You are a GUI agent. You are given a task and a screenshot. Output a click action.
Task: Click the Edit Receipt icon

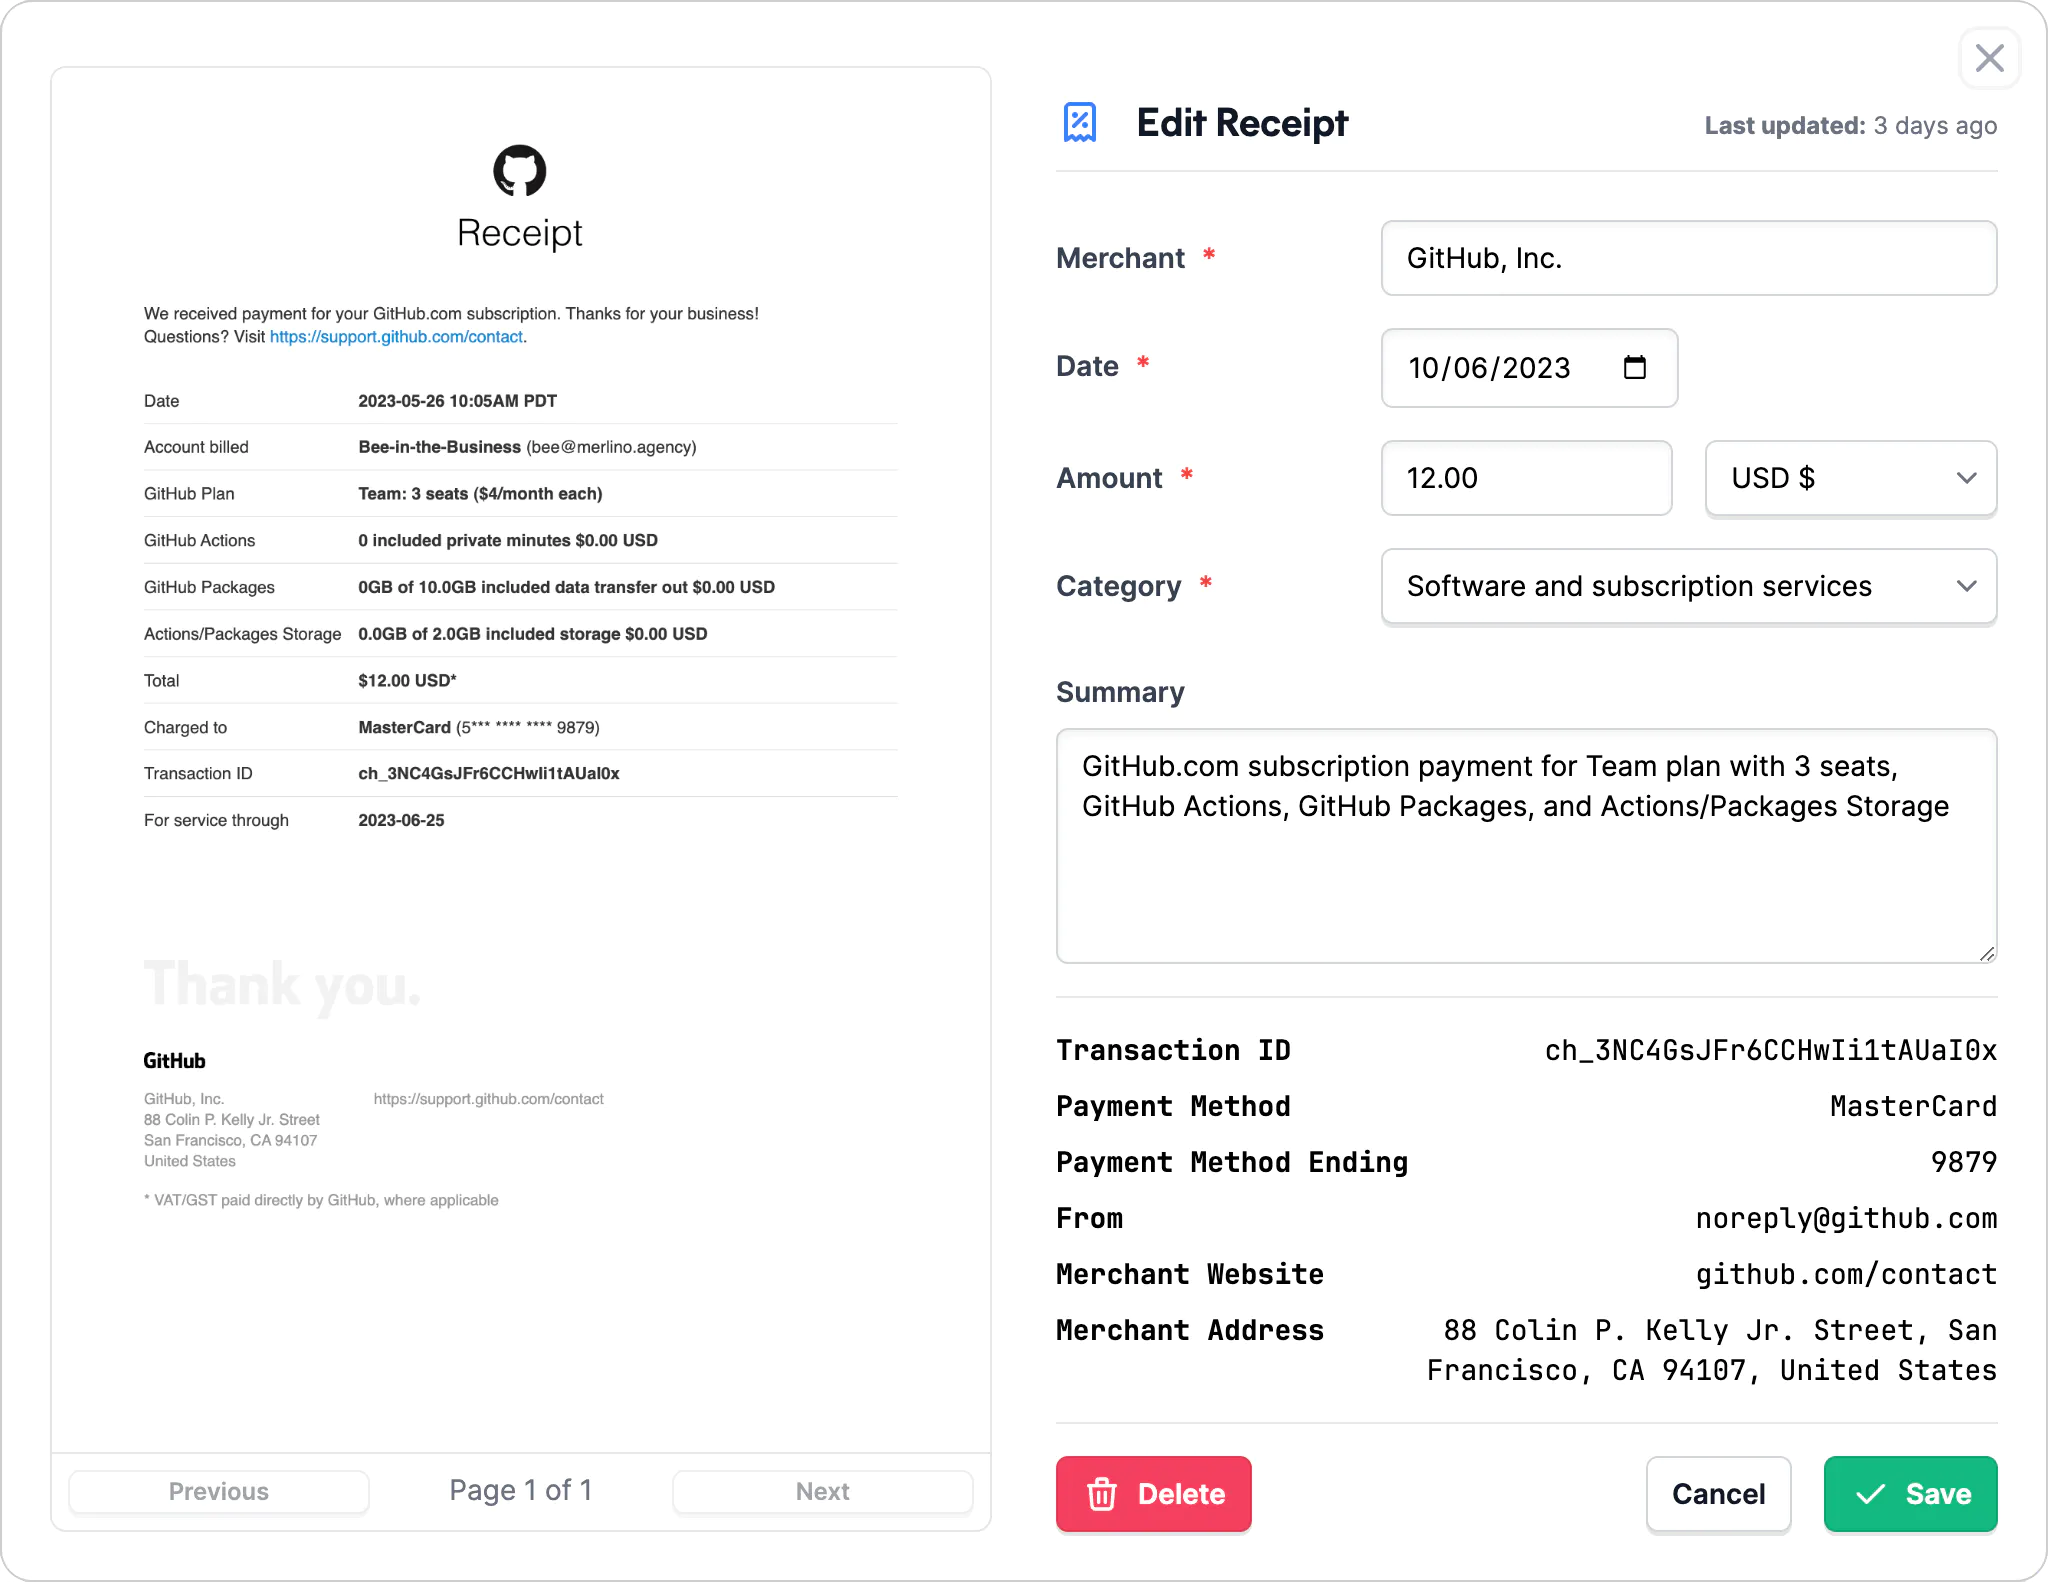coord(1078,121)
